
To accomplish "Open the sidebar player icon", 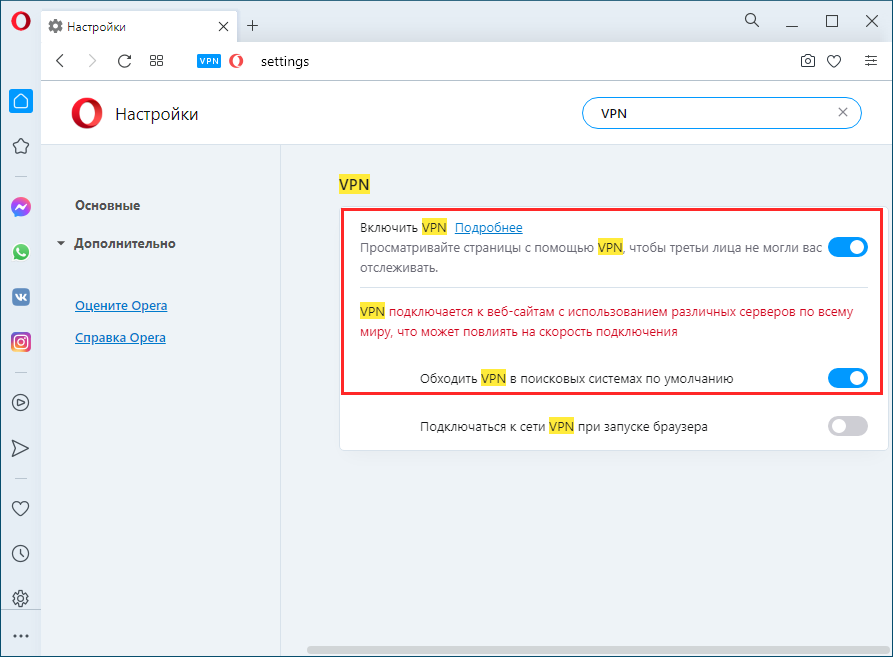I will point(21,403).
